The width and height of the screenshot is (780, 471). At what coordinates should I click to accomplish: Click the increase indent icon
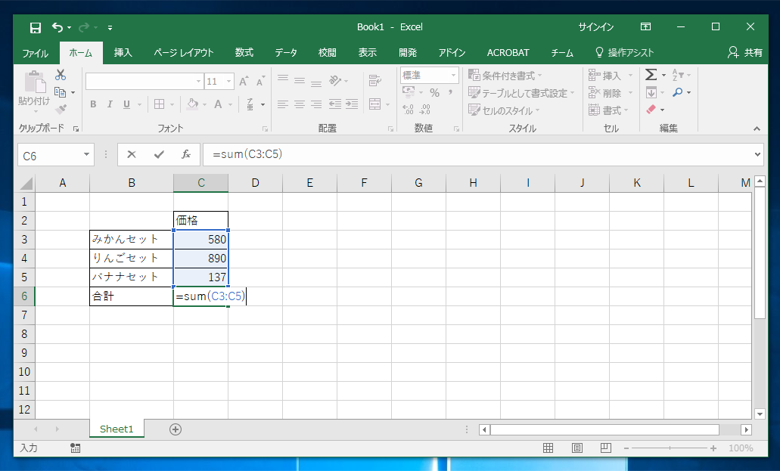tap(352, 104)
